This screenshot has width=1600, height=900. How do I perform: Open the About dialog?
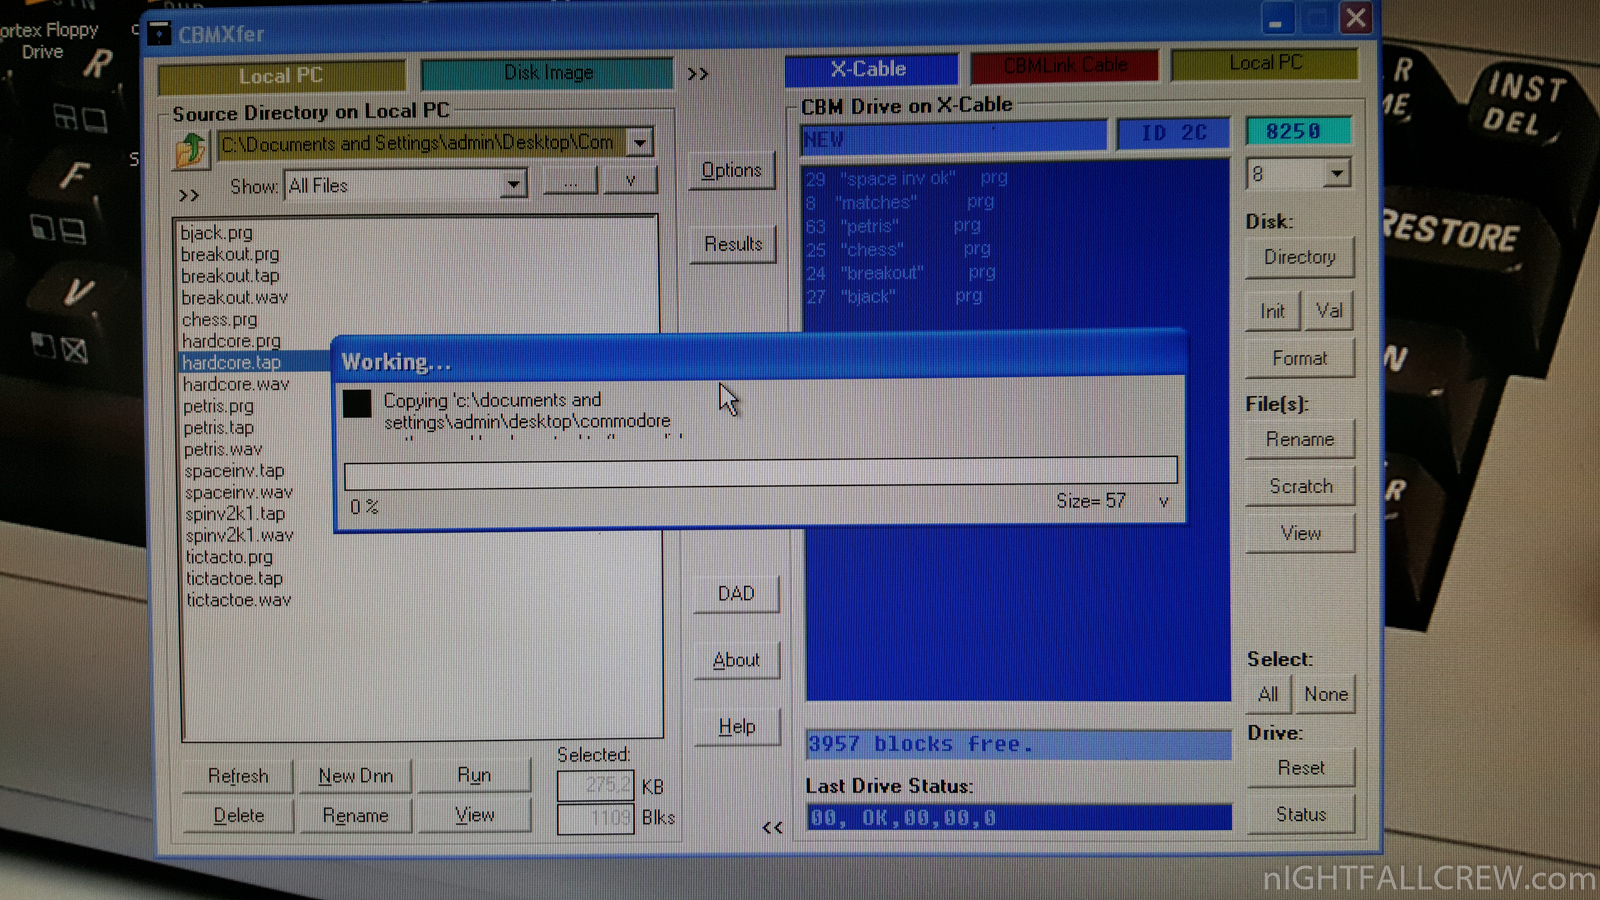point(737,660)
